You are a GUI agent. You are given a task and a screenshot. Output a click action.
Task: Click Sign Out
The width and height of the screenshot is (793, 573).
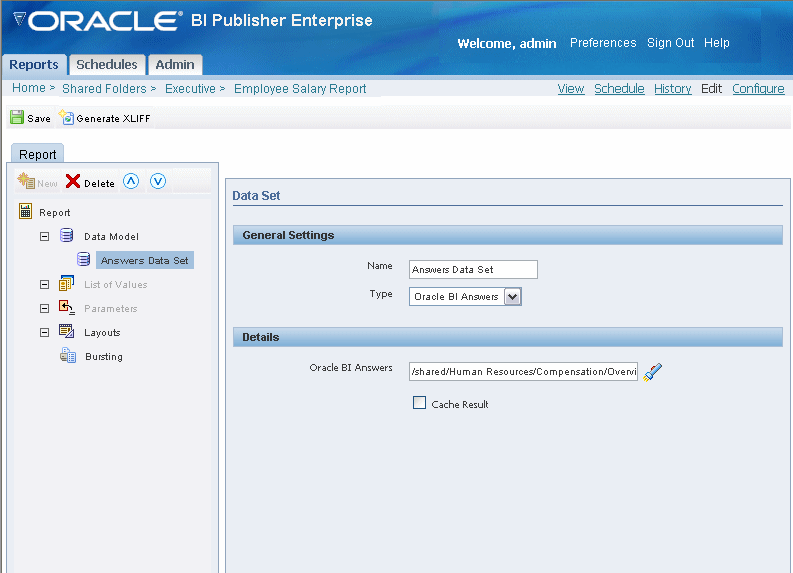click(671, 43)
